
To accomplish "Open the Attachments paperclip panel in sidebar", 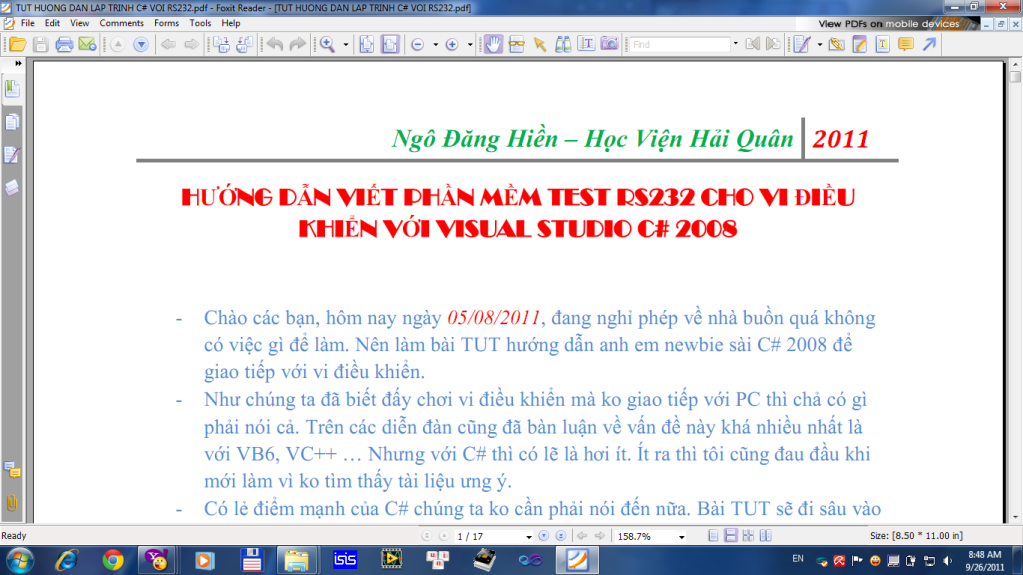I will pos(12,503).
